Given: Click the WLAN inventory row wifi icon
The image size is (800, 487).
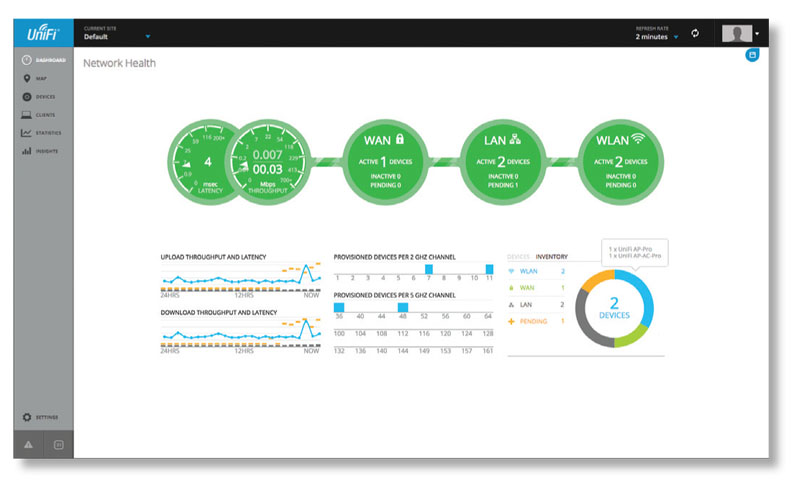Looking at the screenshot, I should (x=511, y=271).
